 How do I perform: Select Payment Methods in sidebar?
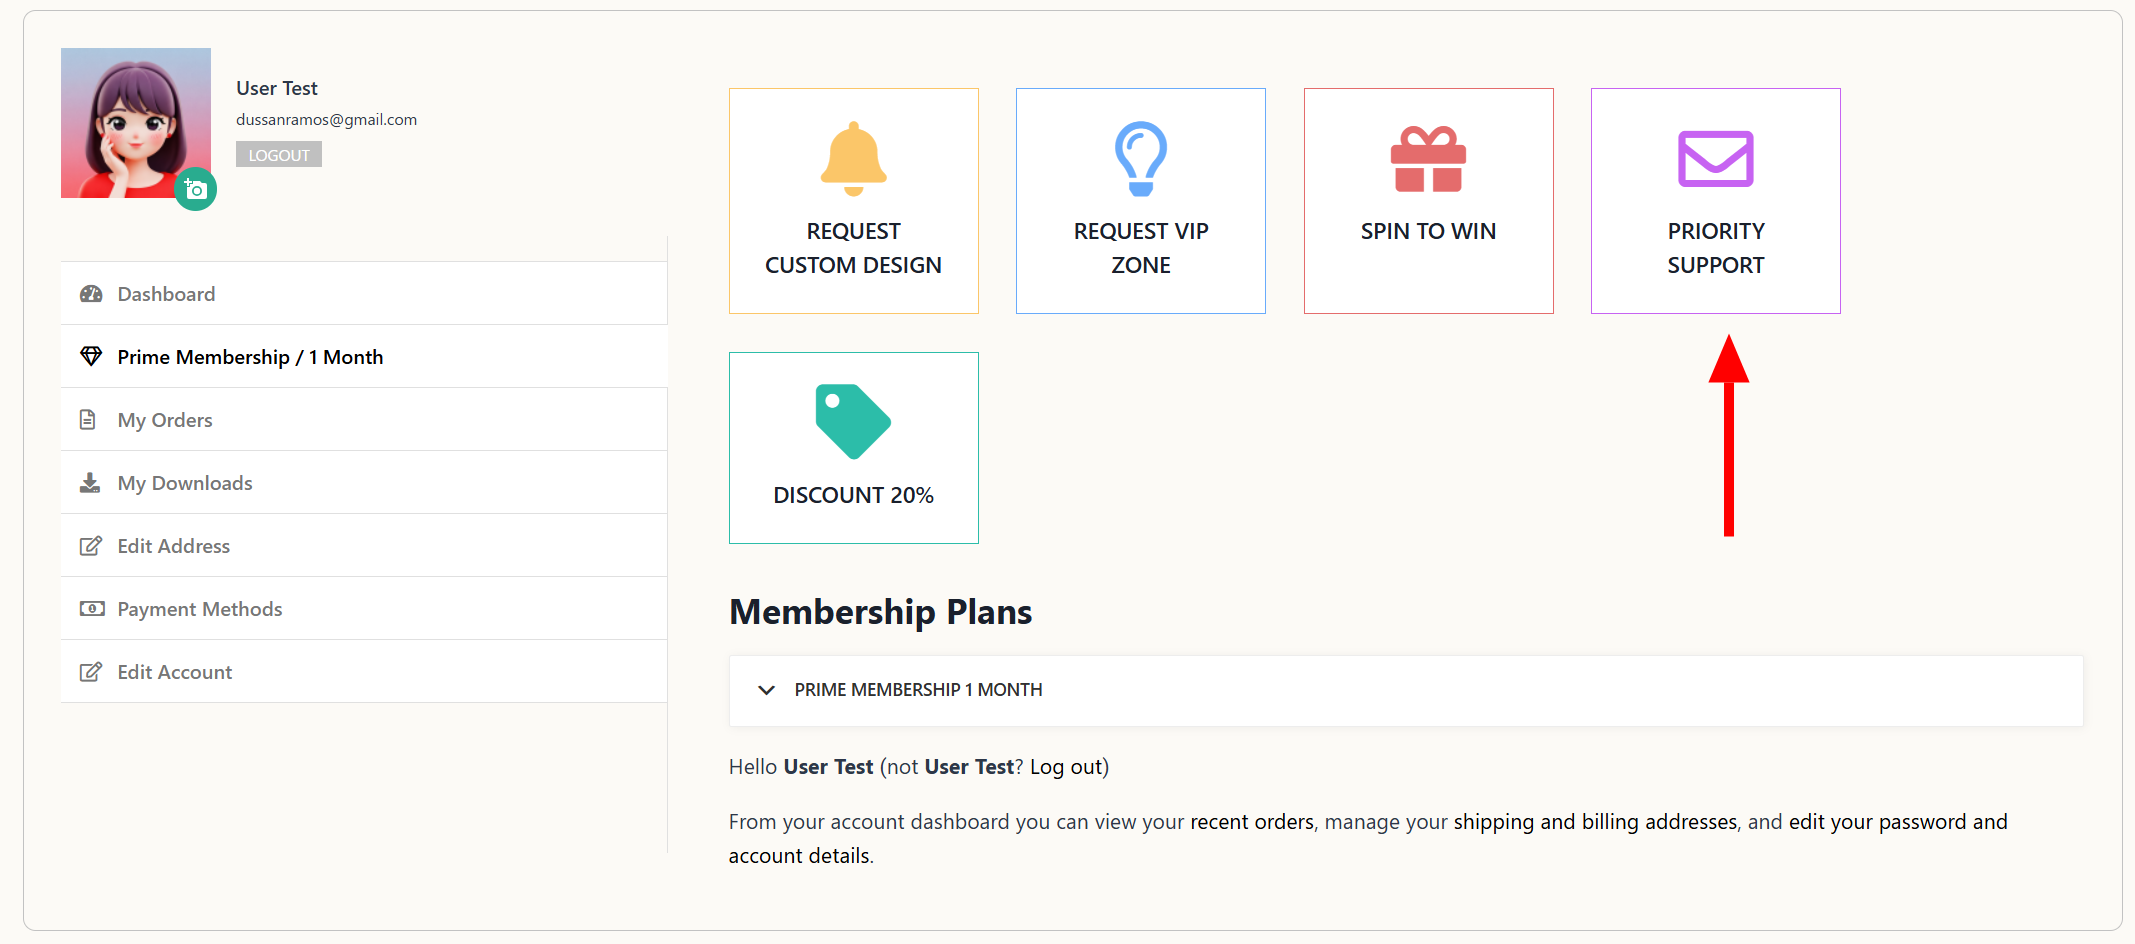click(199, 609)
